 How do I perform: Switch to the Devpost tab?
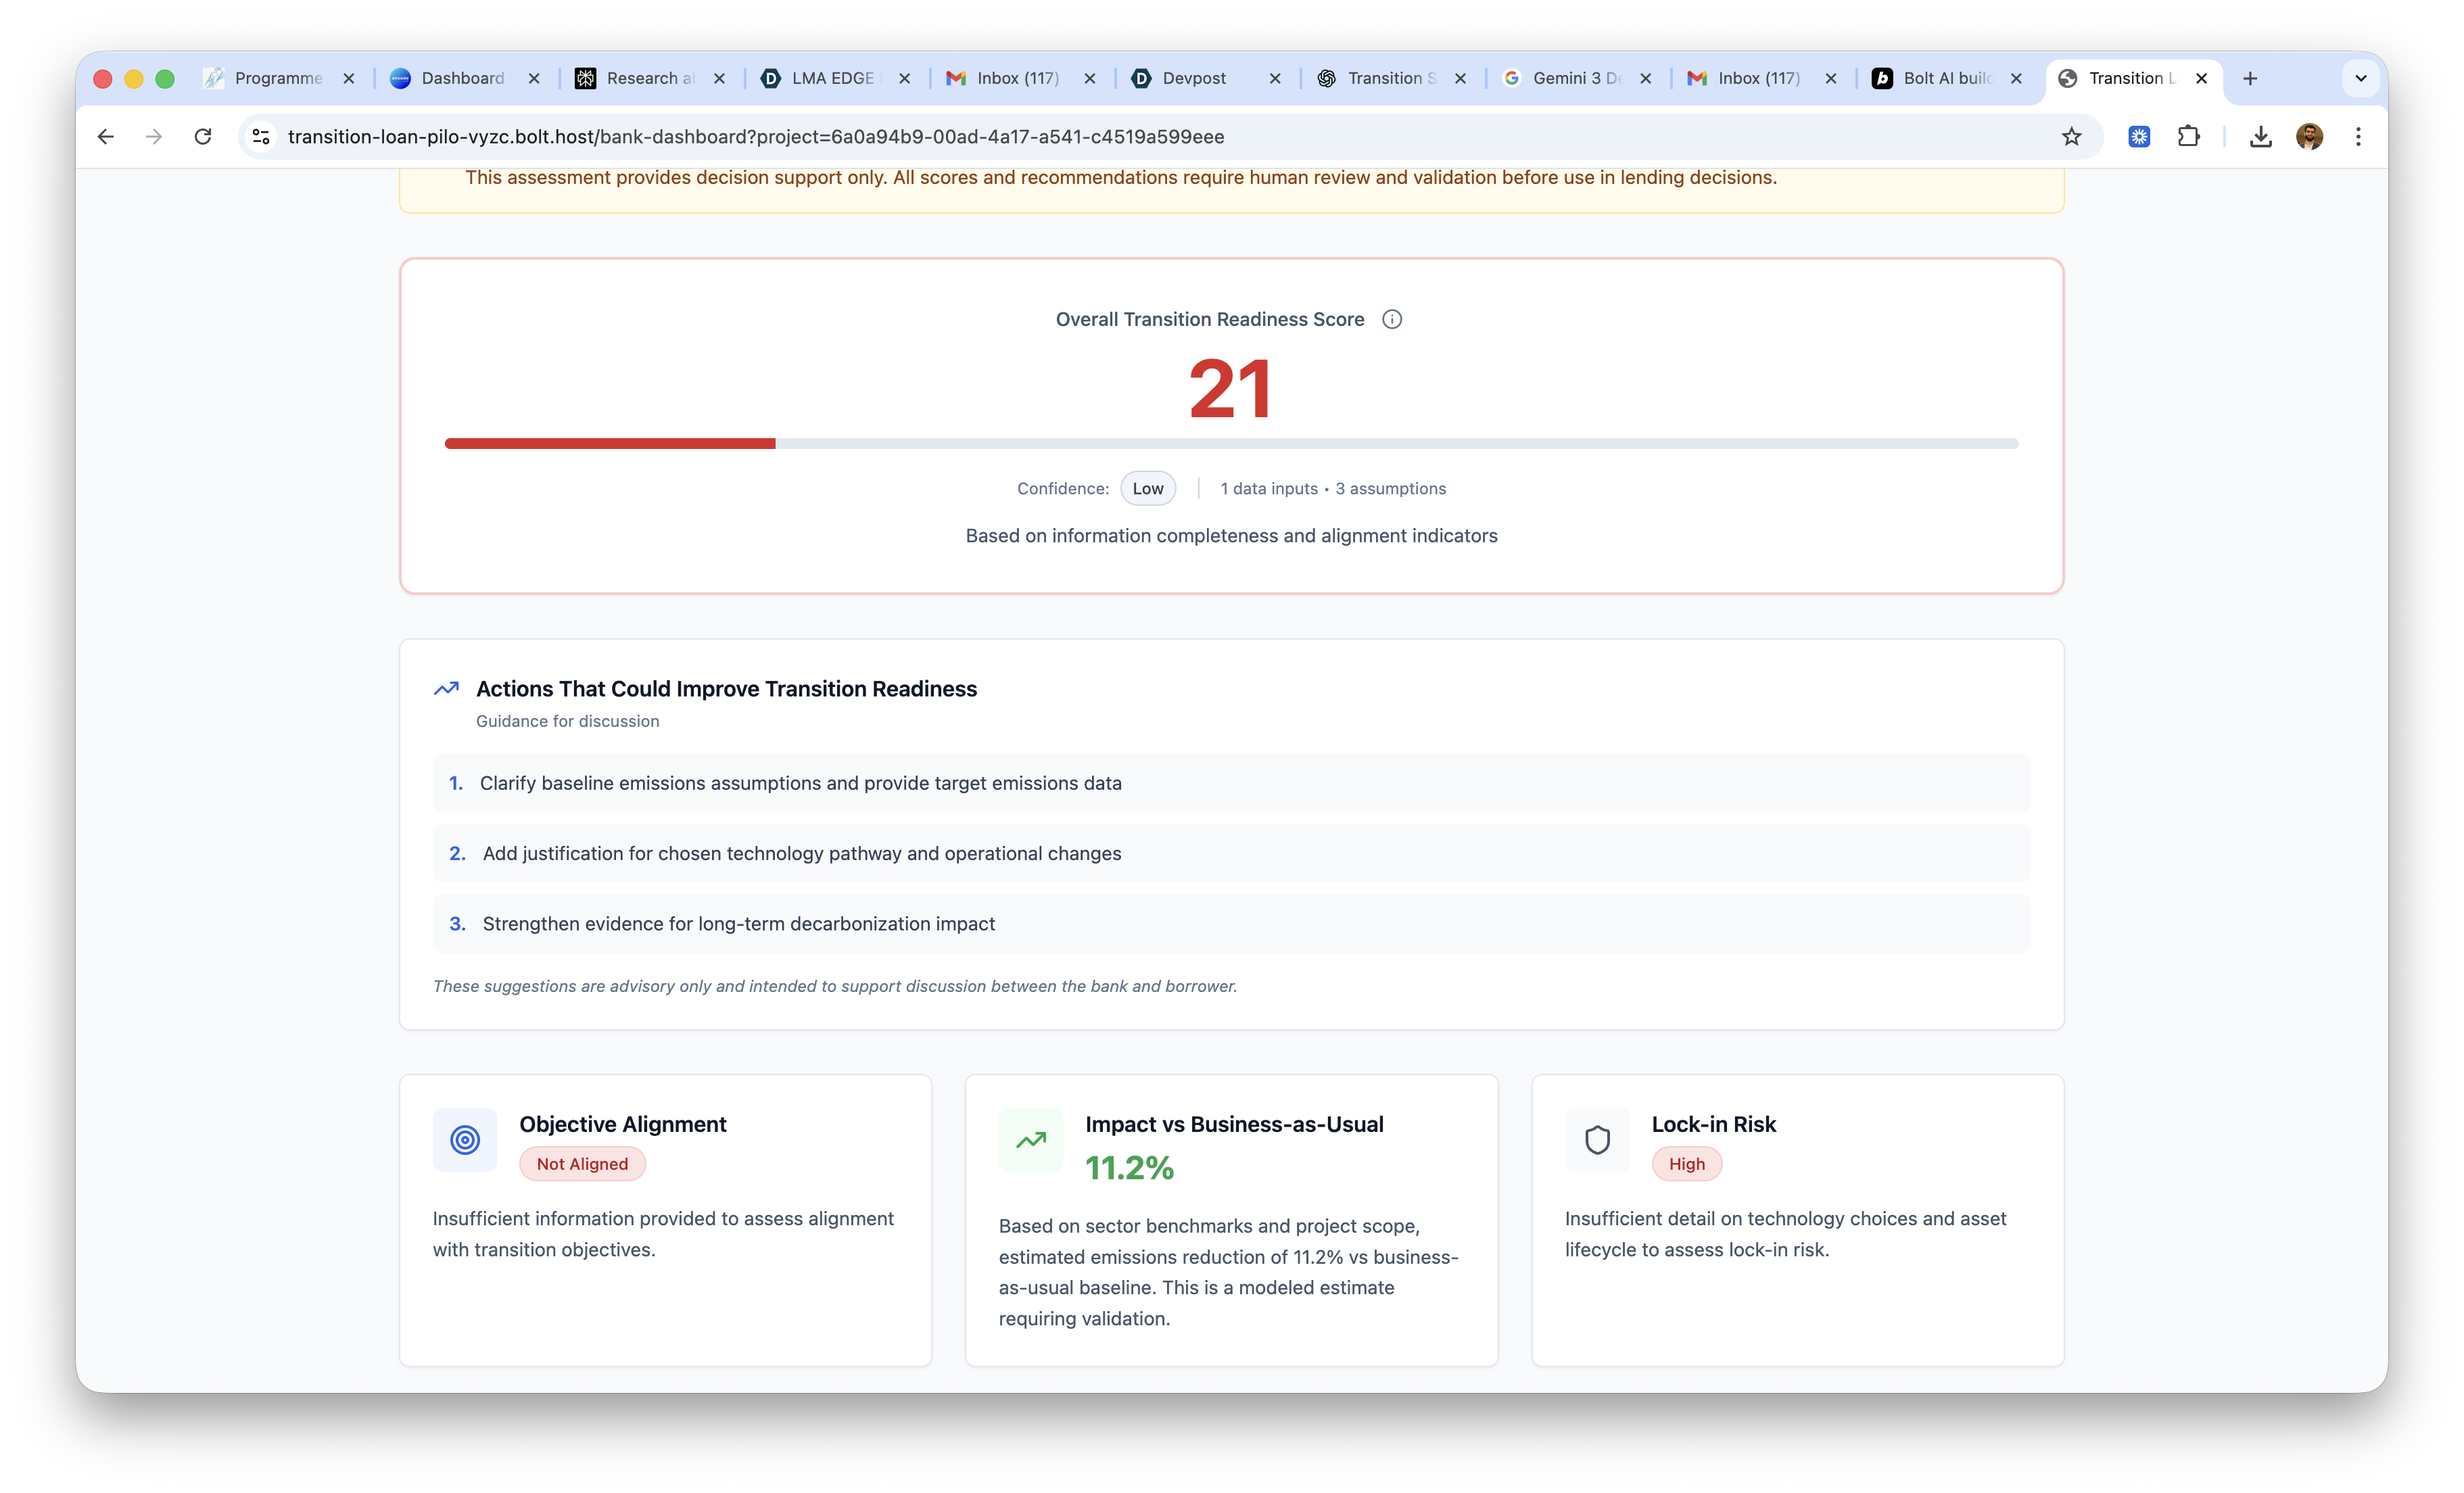[1193, 78]
